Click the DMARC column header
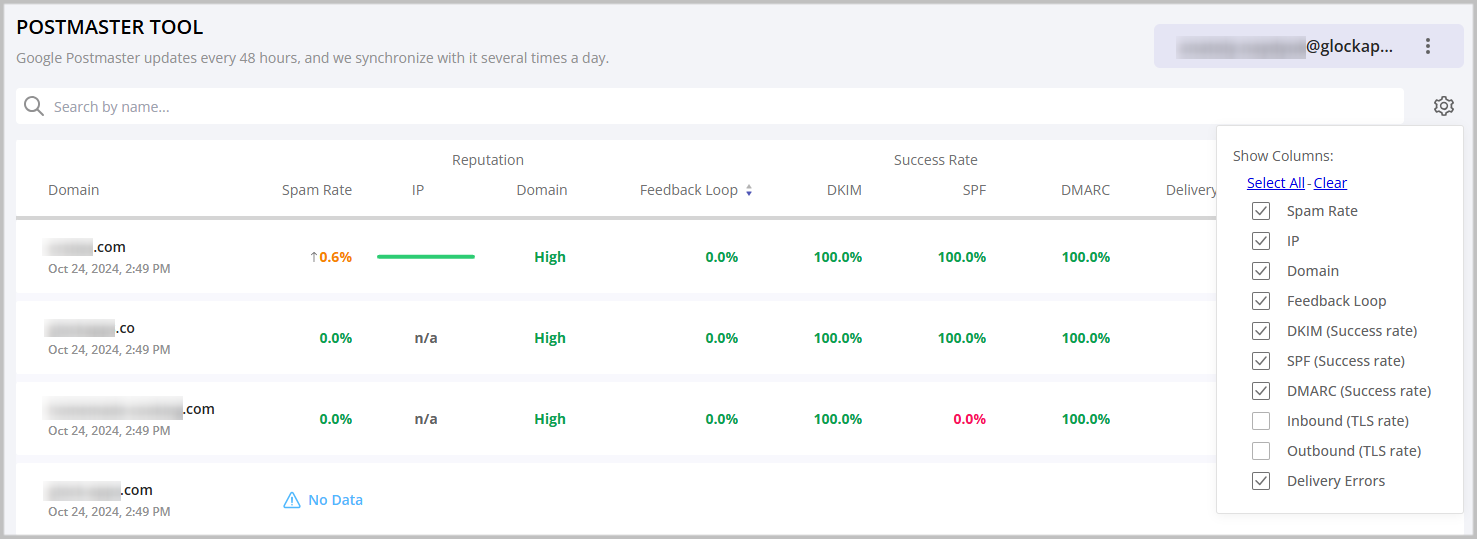Screen dimensions: 1477x539 (x=1085, y=190)
